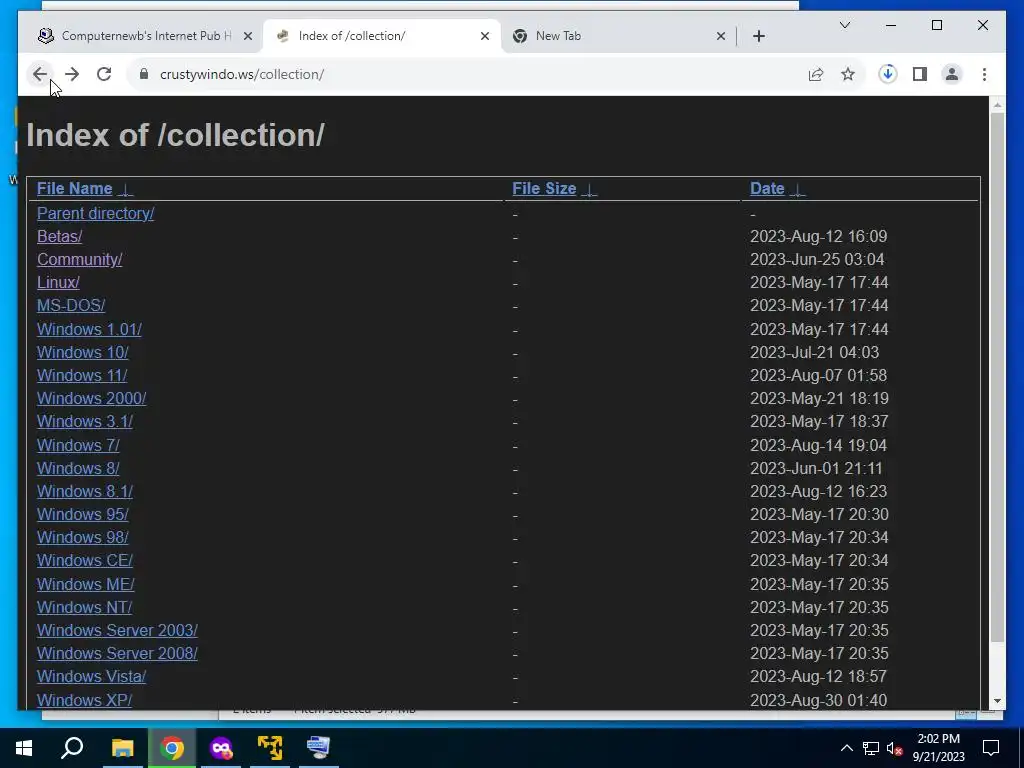Share this page via share icon

click(816, 74)
